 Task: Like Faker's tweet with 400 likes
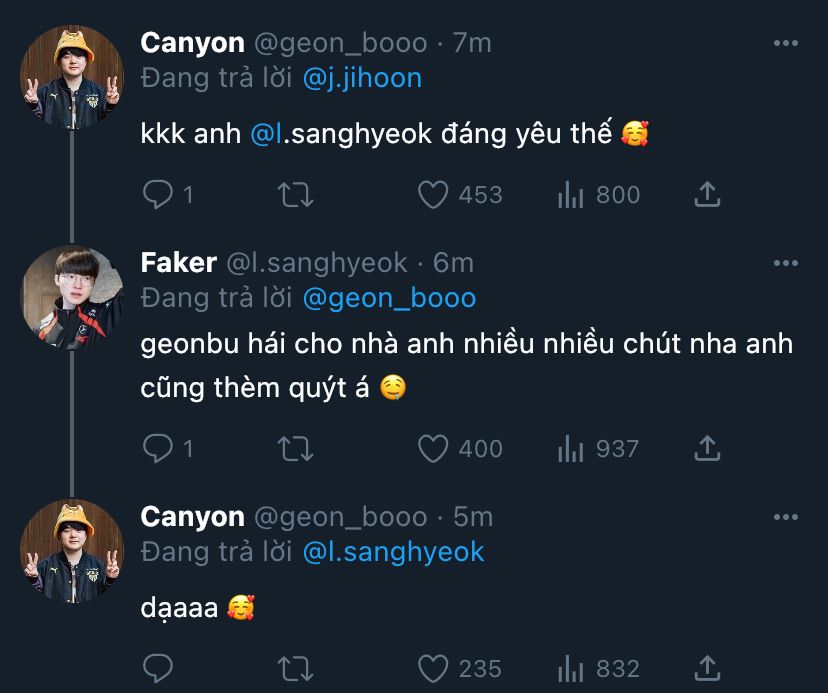(432, 449)
